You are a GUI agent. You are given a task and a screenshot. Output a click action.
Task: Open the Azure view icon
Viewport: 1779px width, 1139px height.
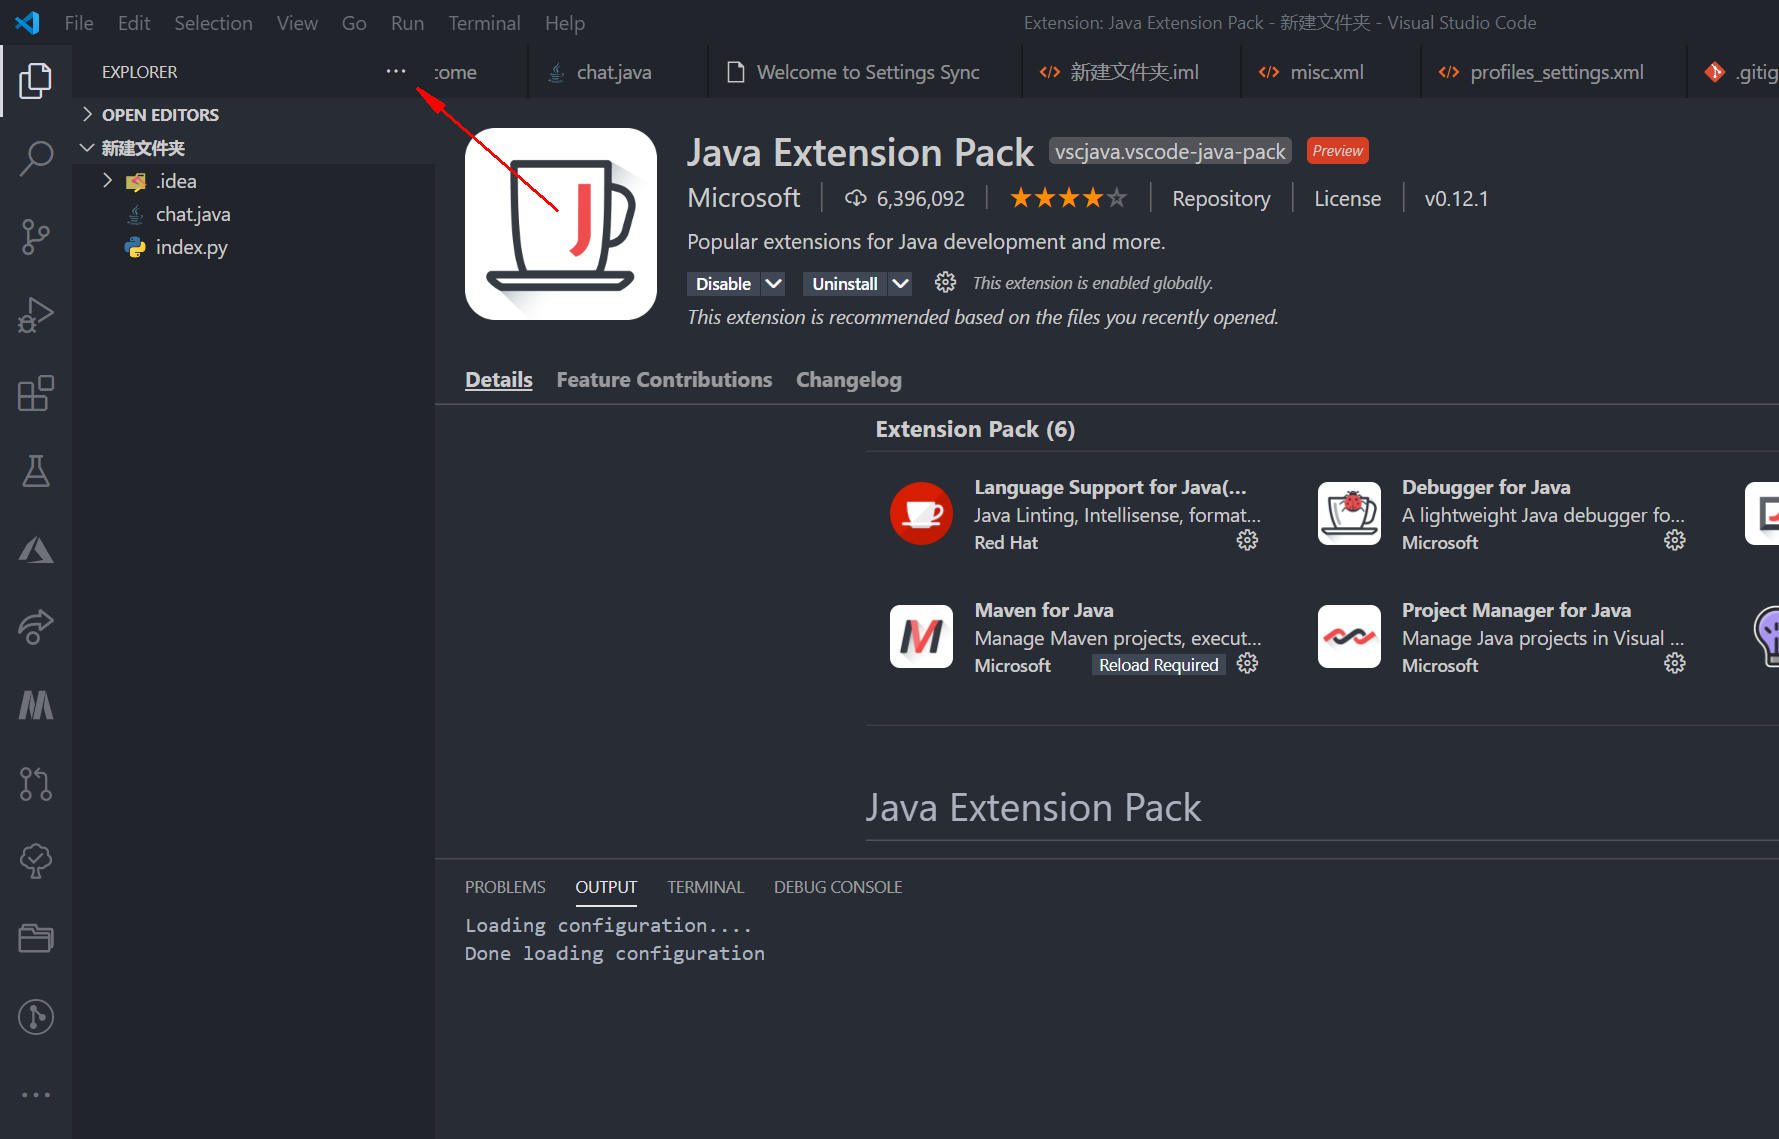(36, 549)
